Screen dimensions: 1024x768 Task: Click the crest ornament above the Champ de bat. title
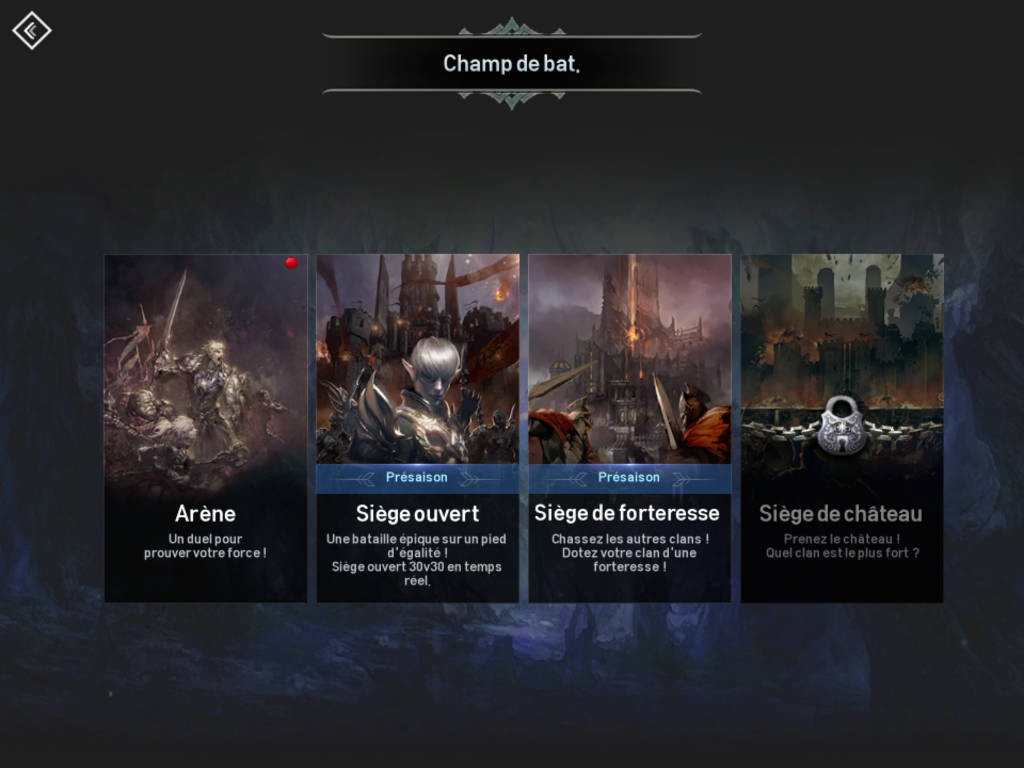(x=512, y=27)
